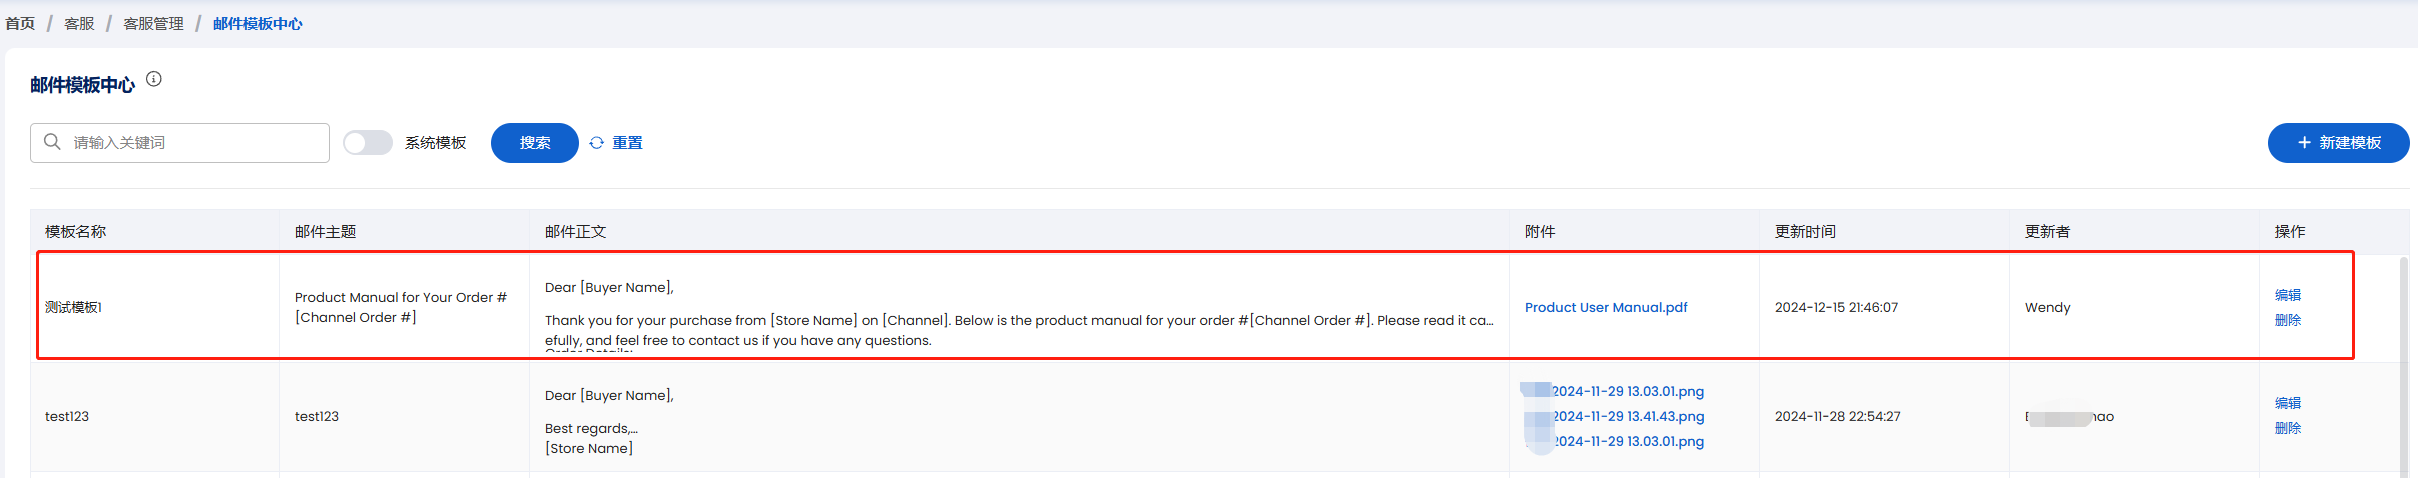The height and width of the screenshot is (478, 2418).
Task: Edit the 测试模板1 template
Action: (x=2288, y=295)
